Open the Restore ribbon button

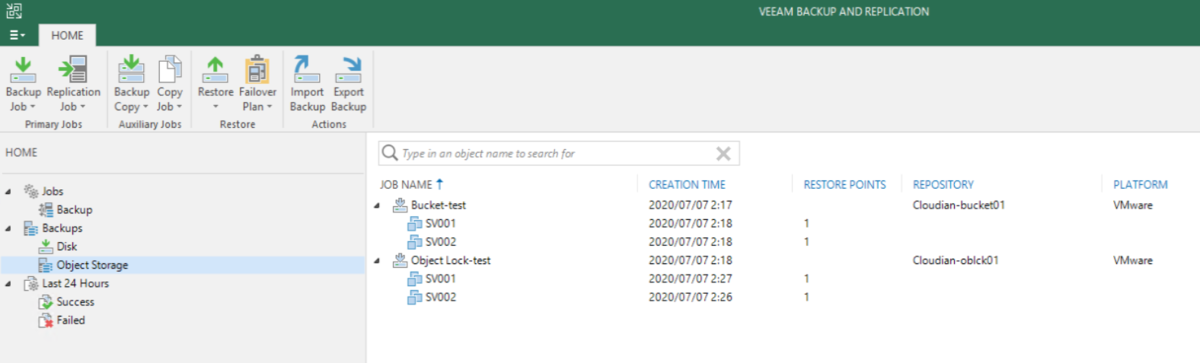click(x=215, y=84)
